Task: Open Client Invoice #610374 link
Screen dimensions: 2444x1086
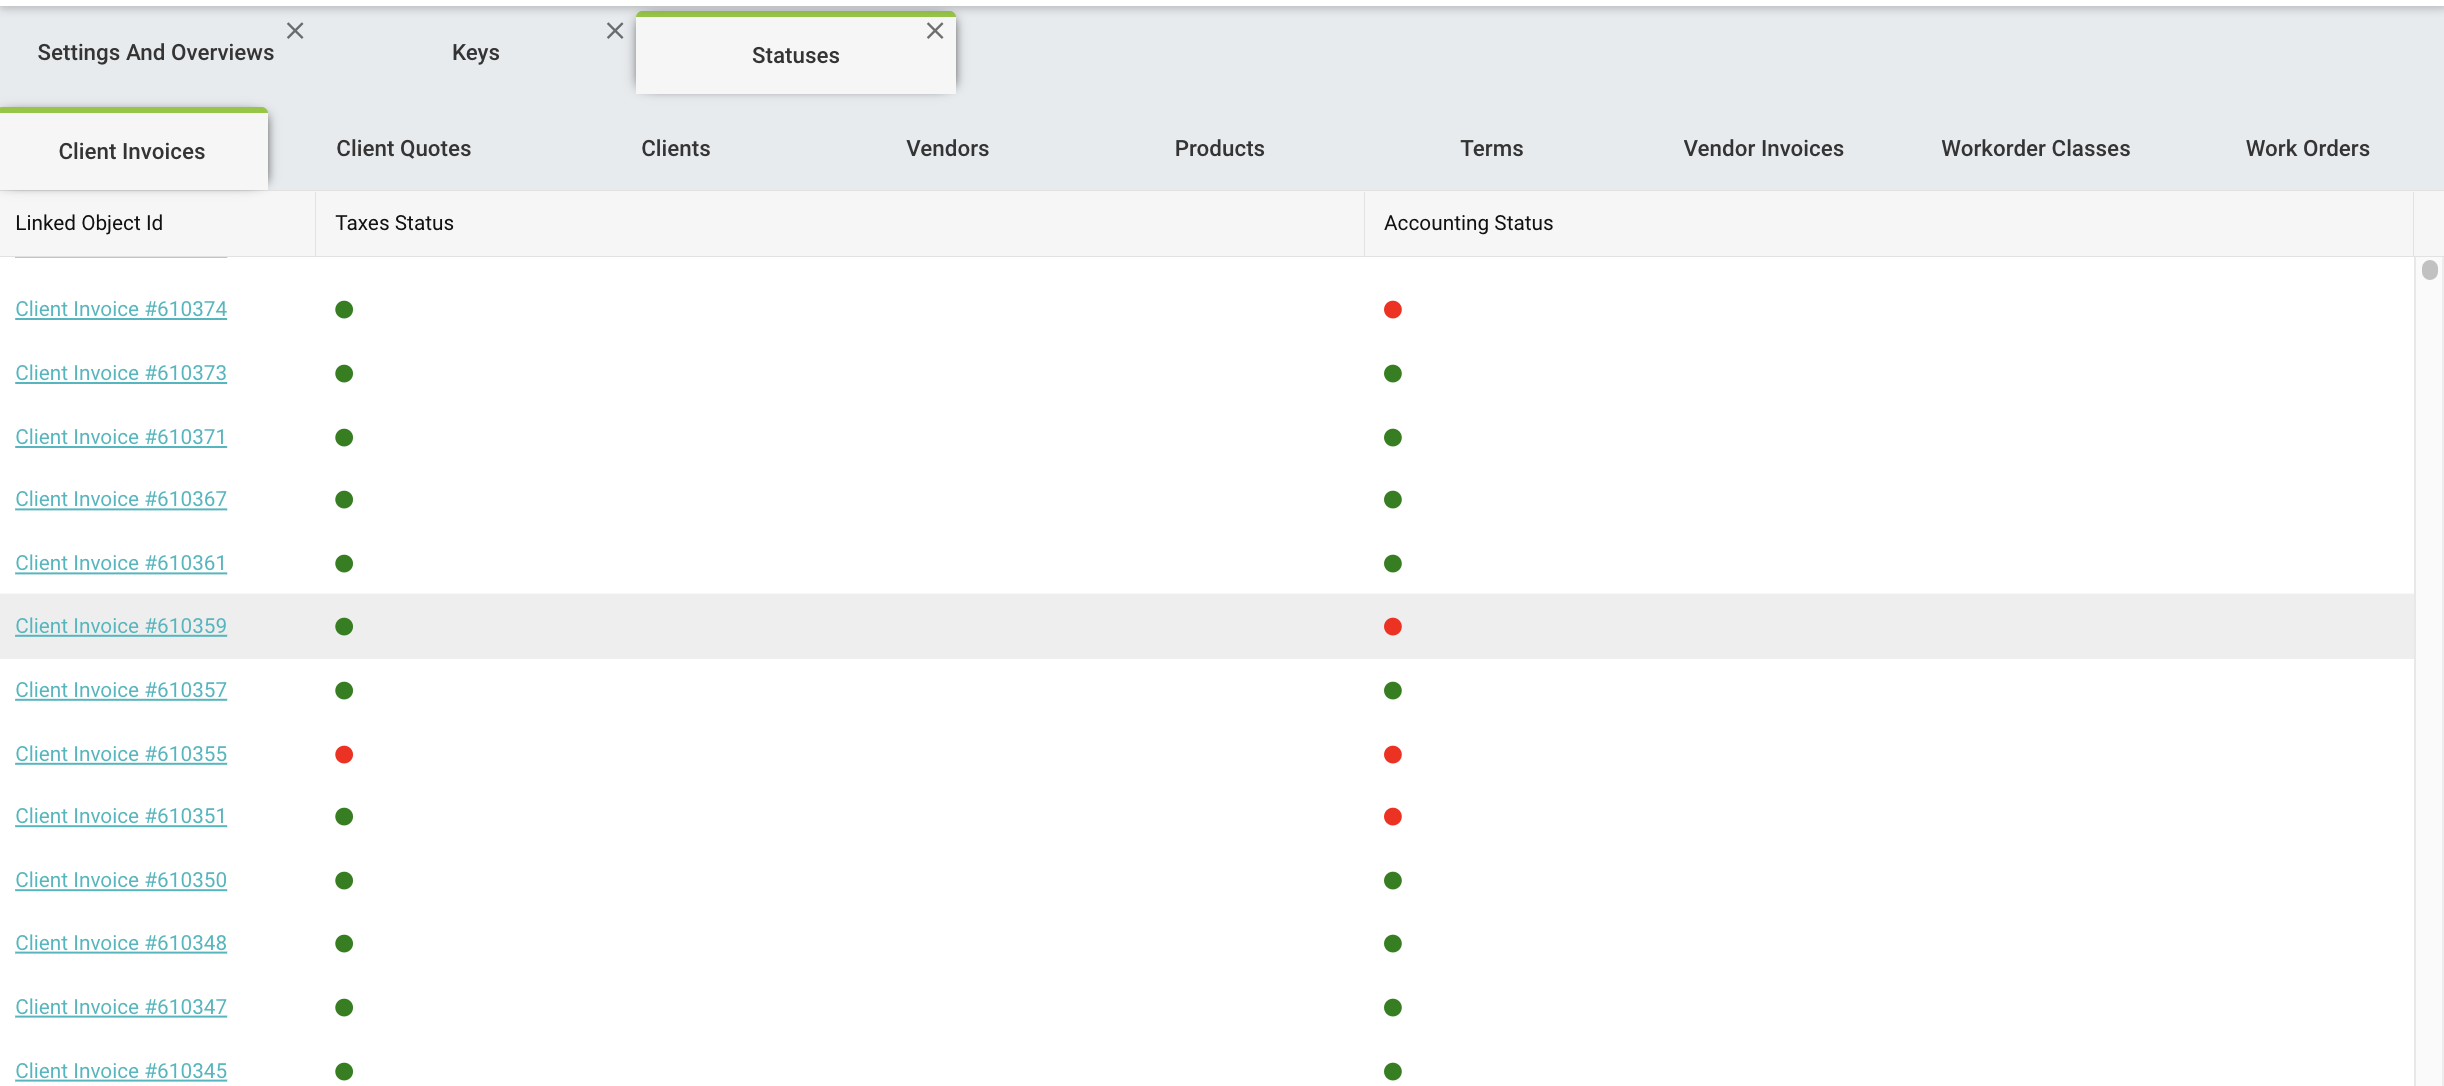Action: pos(121,310)
